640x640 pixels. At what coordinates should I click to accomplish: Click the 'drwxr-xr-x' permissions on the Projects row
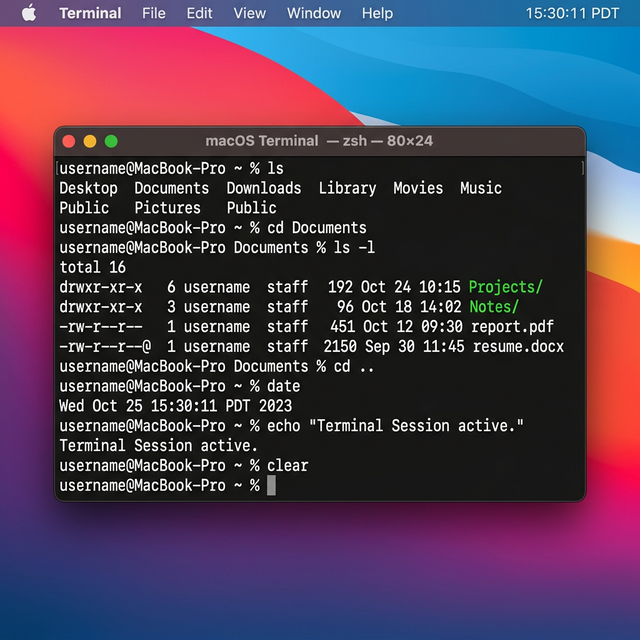(x=101, y=287)
